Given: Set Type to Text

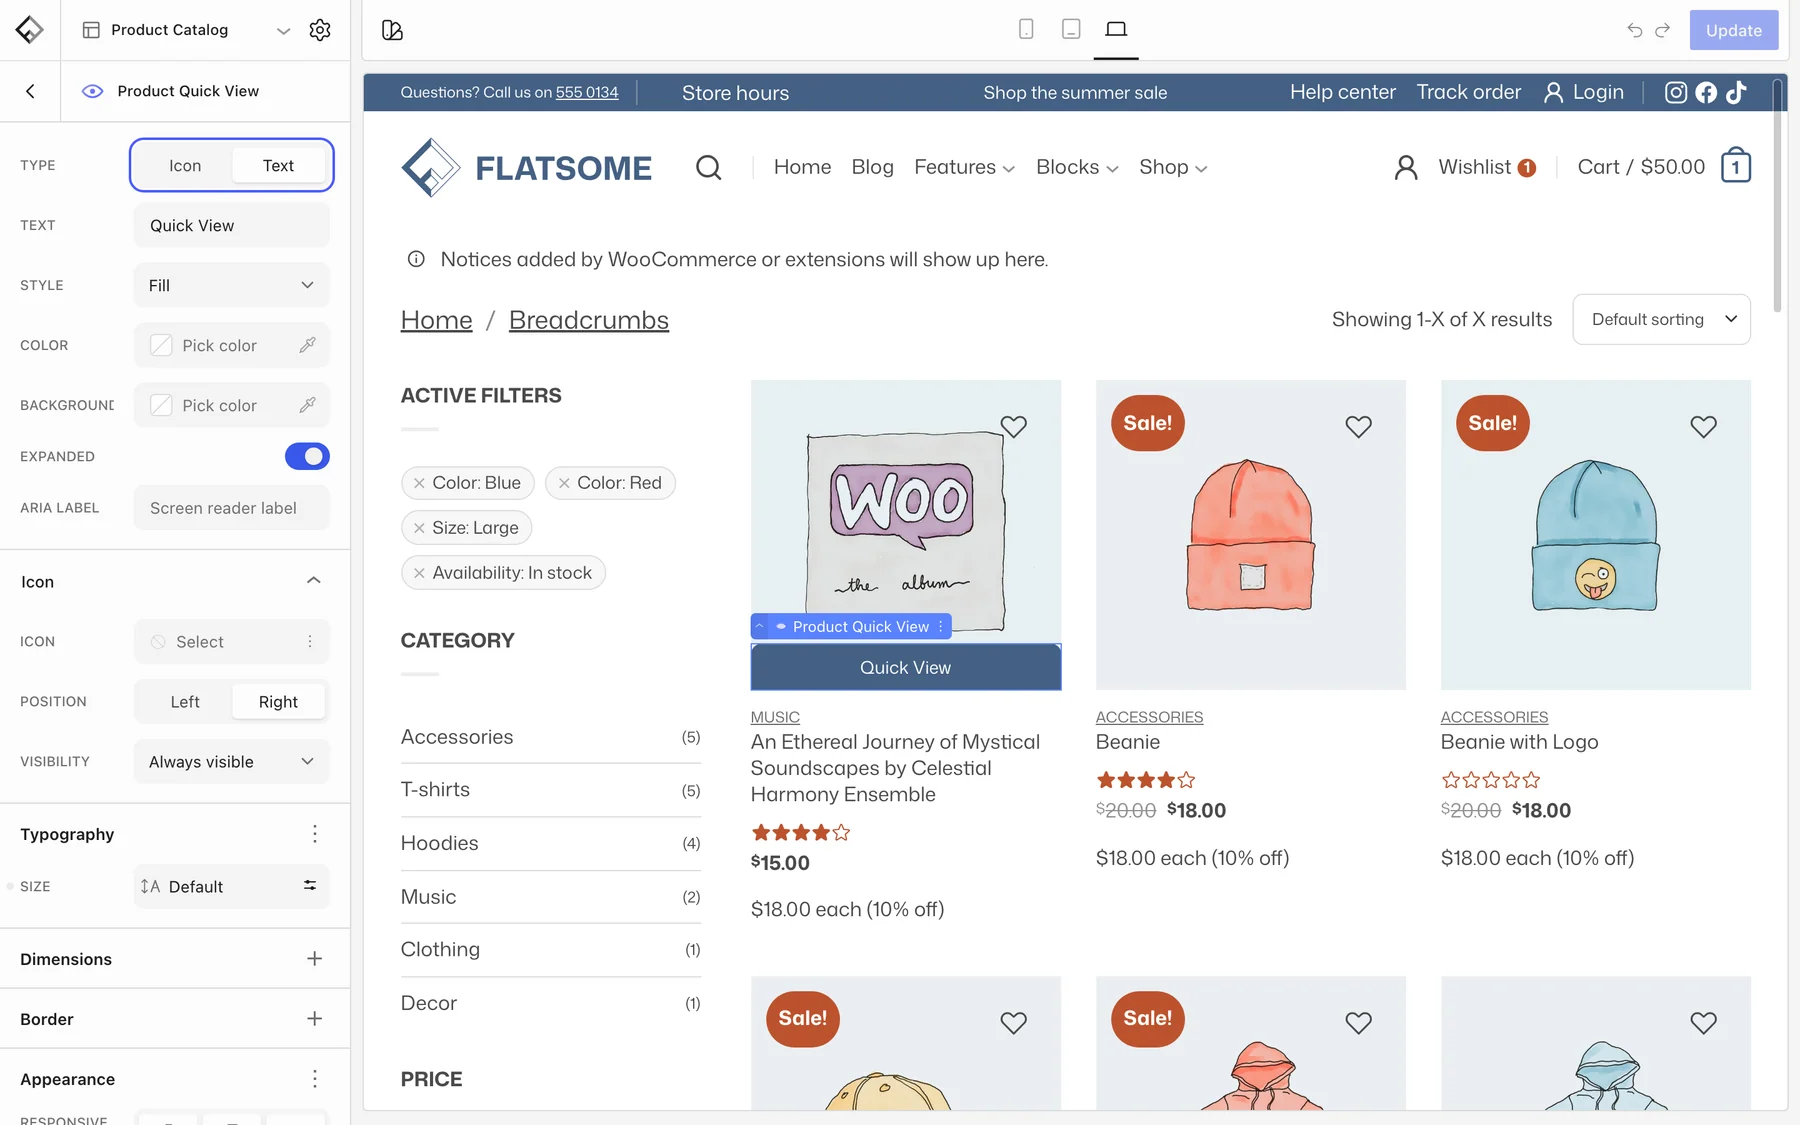Looking at the screenshot, I should click(278, 165).
